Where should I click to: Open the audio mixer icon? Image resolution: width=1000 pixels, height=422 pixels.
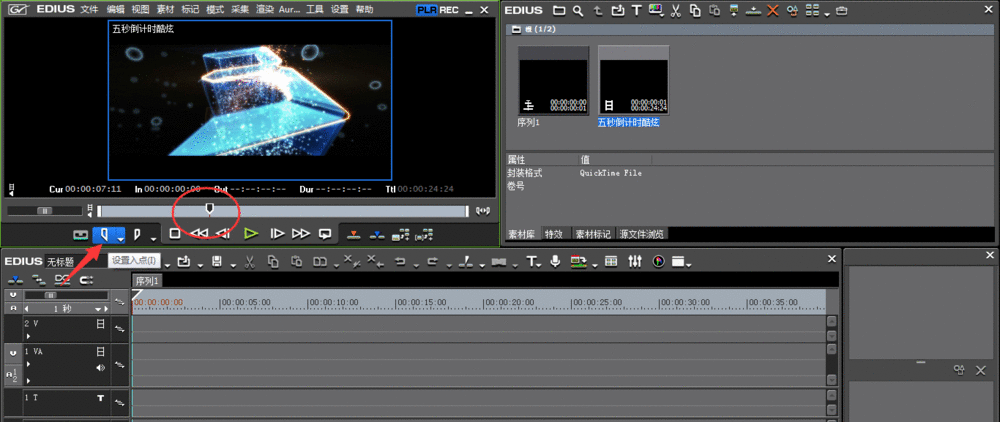click(635, 262)
